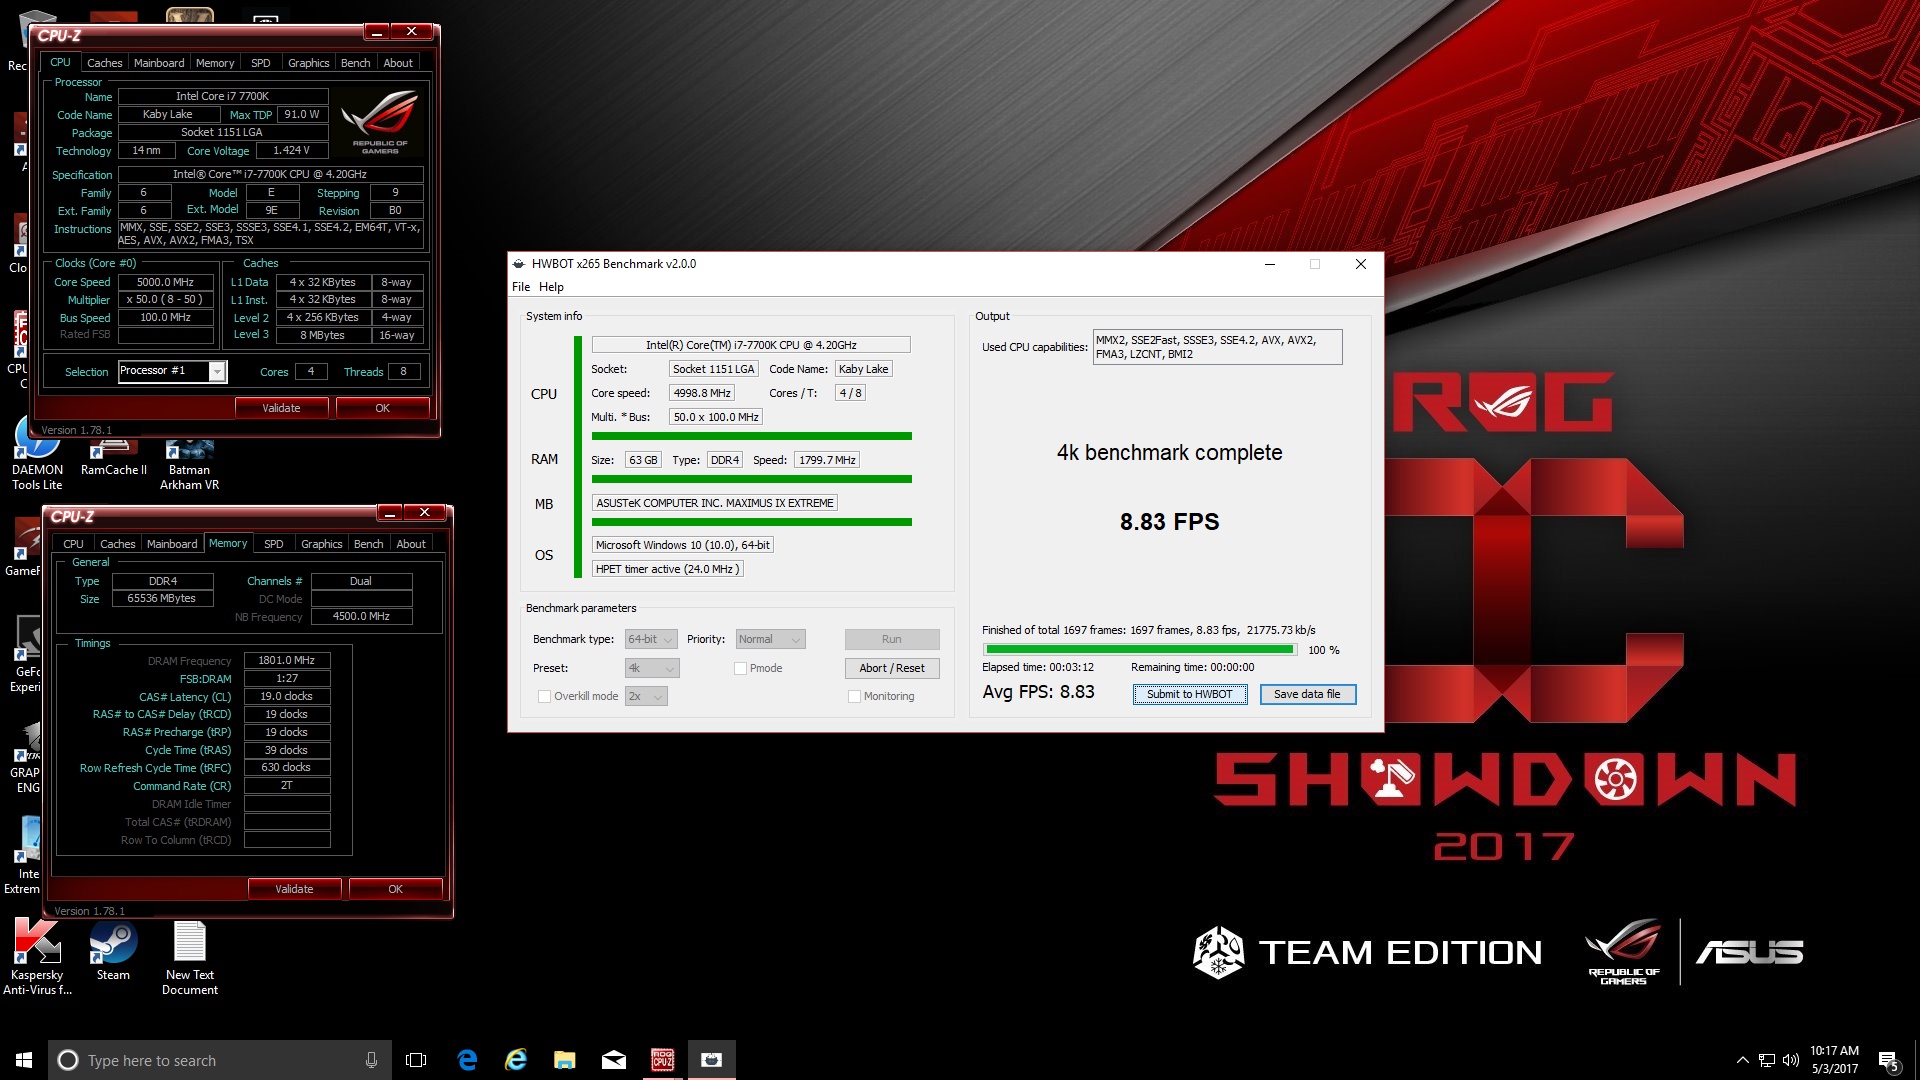Click the Core Speed 5000.0 MHz field

click(x=166, y=282)
